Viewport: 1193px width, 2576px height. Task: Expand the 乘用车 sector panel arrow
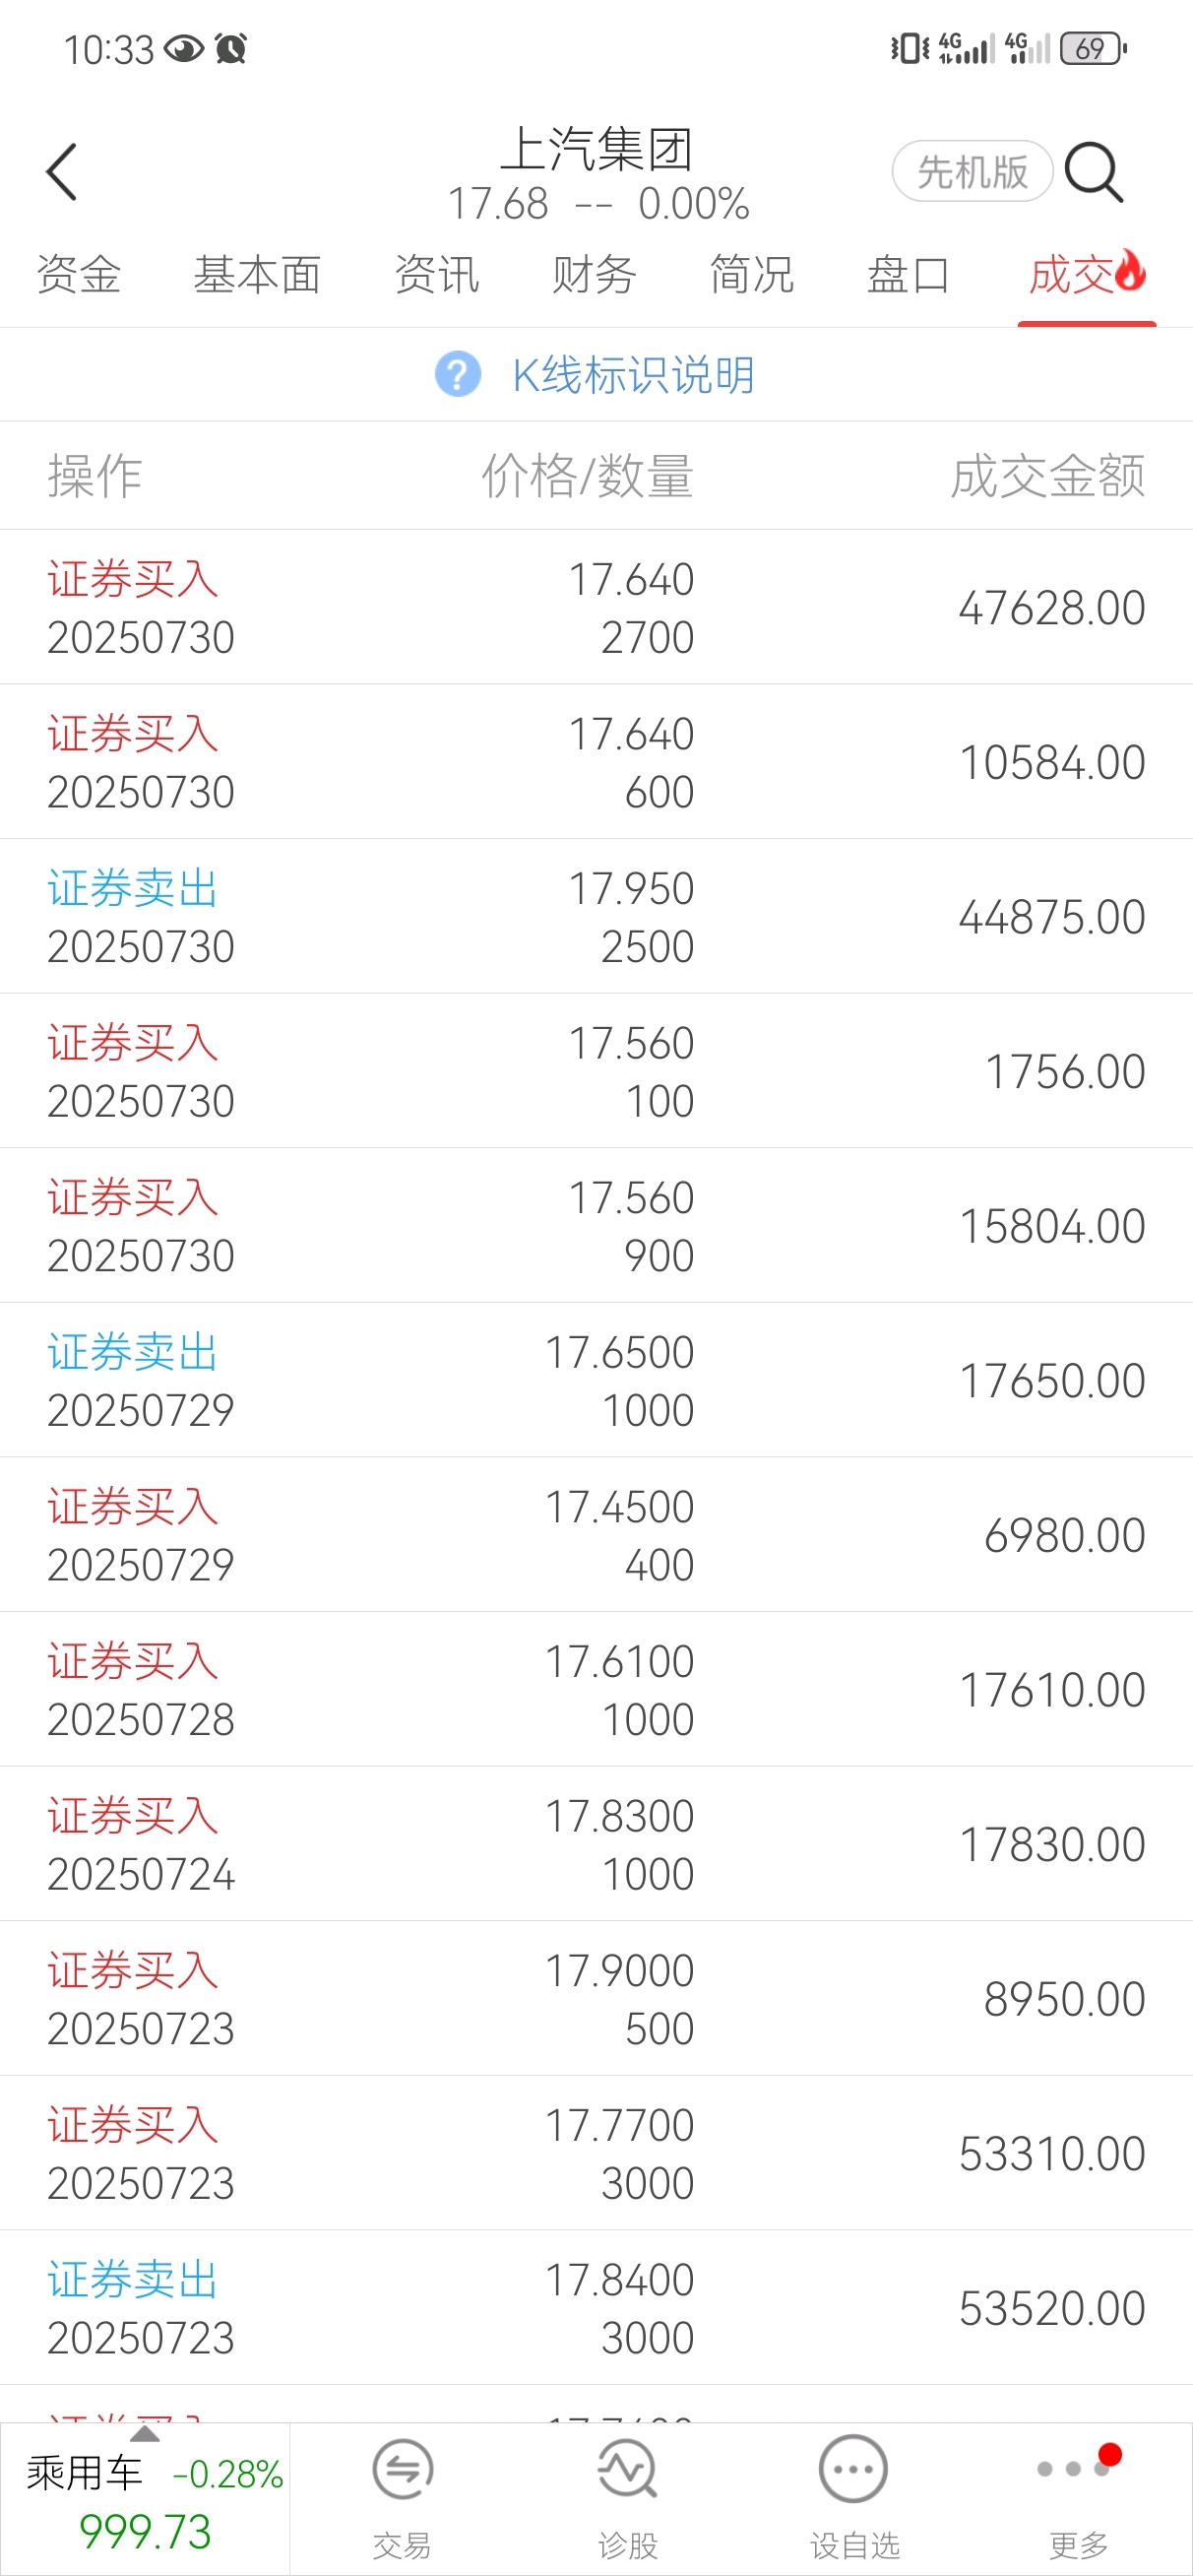click(x=144, y=2433)
